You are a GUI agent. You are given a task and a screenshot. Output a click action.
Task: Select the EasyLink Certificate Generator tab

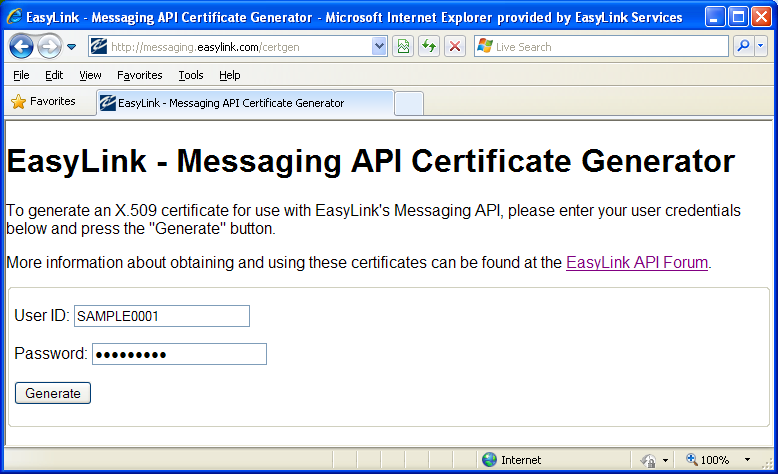tap(245, 103)
